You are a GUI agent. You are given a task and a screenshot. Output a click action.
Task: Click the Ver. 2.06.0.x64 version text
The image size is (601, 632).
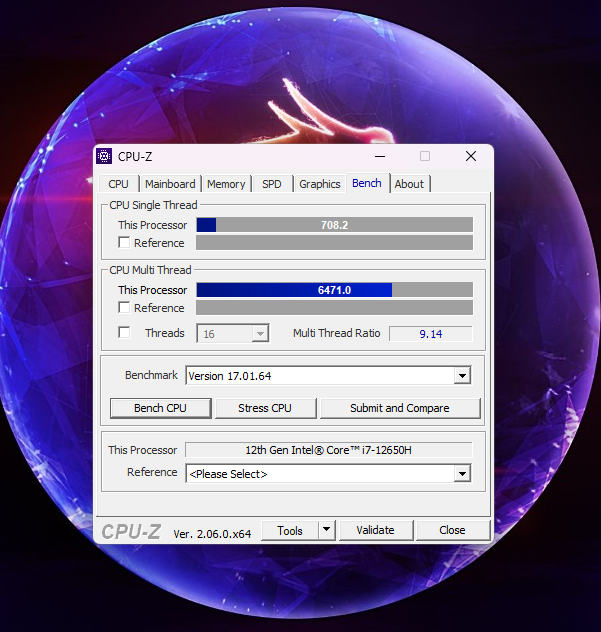[x=212, y=534]
